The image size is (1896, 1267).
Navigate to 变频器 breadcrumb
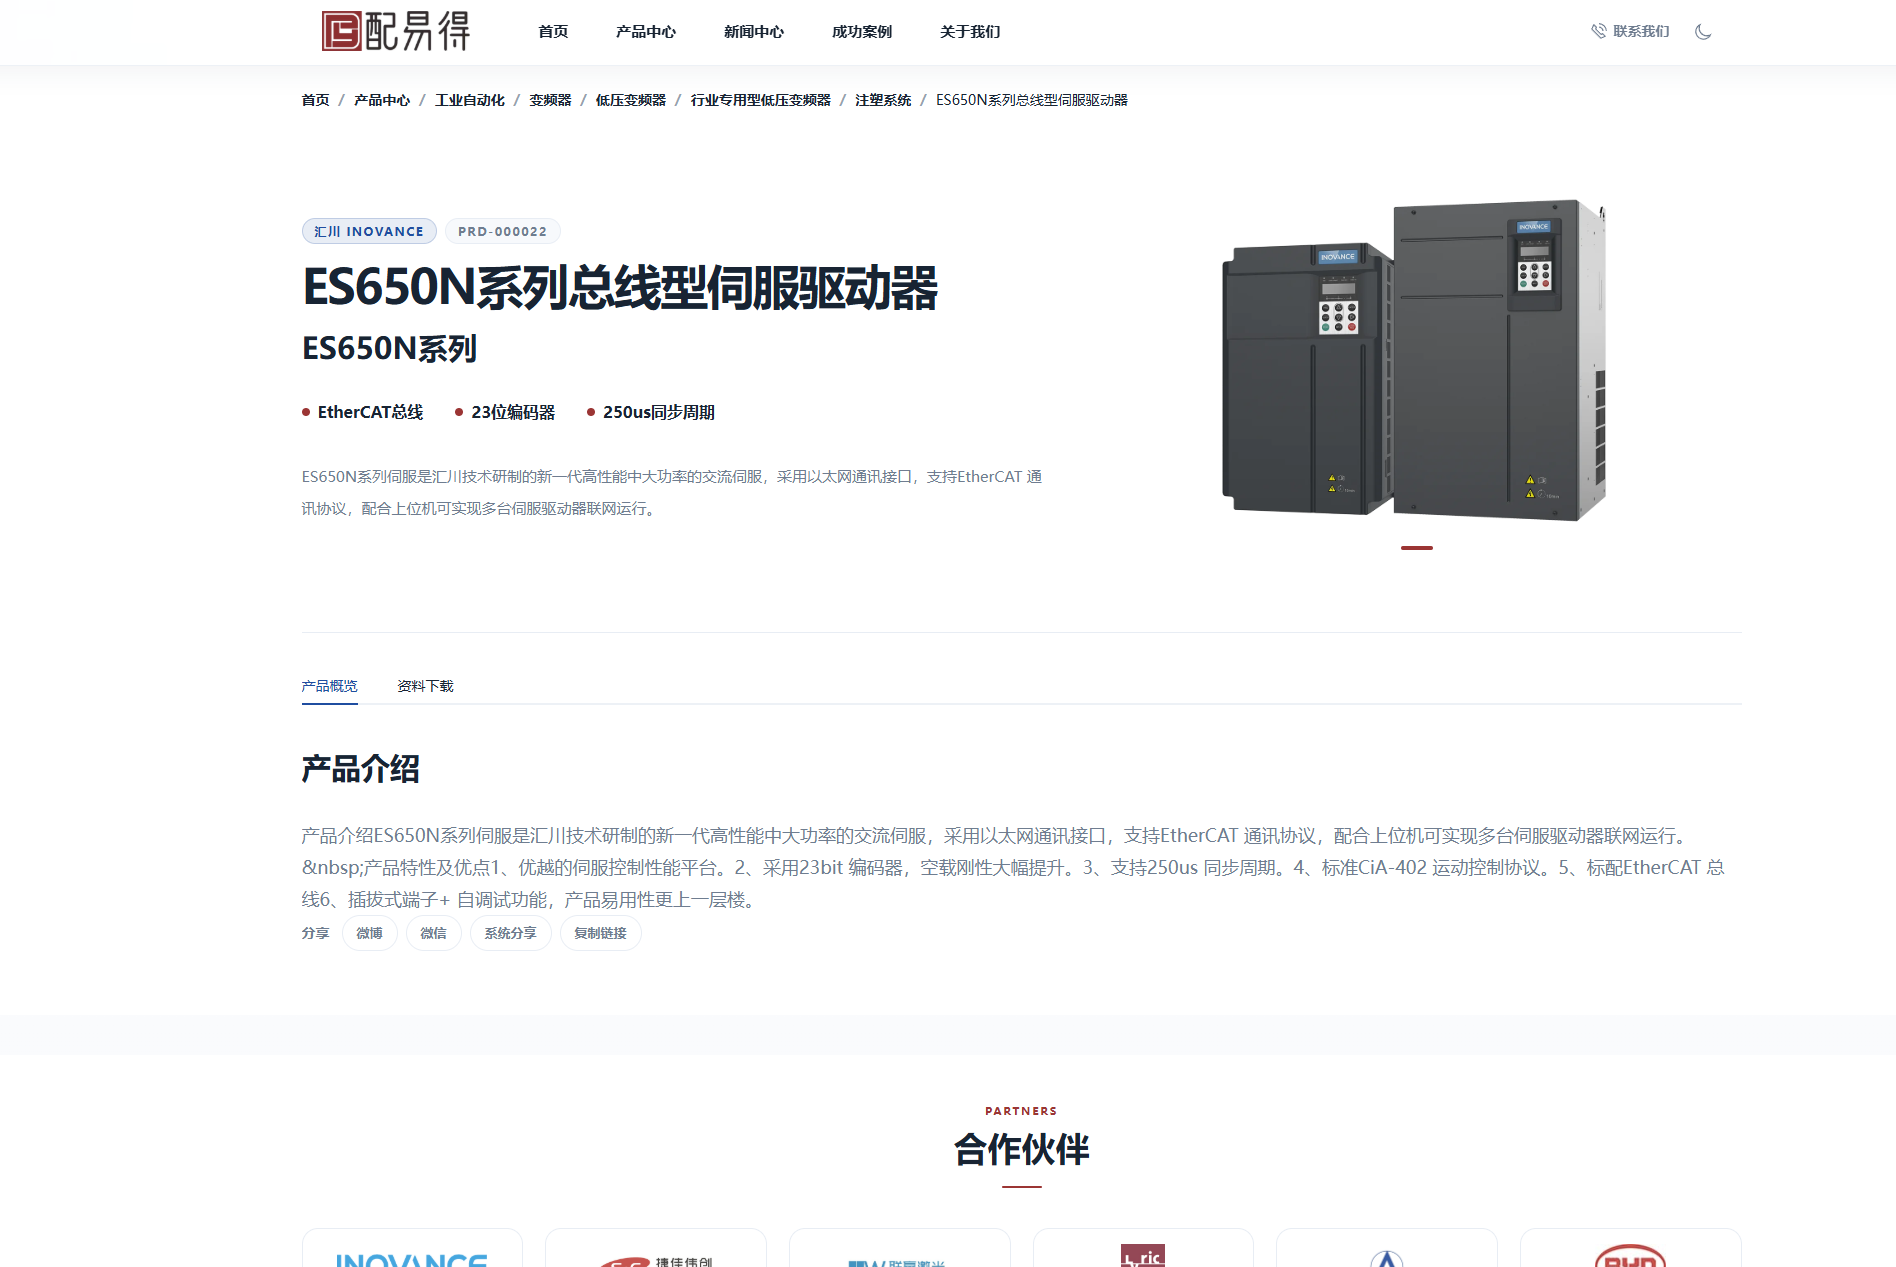coord(550,100)
